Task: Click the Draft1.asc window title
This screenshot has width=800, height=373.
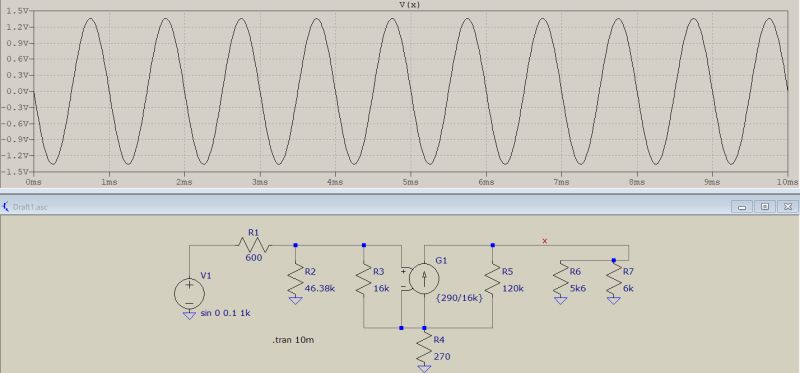Action: (30, 207)
